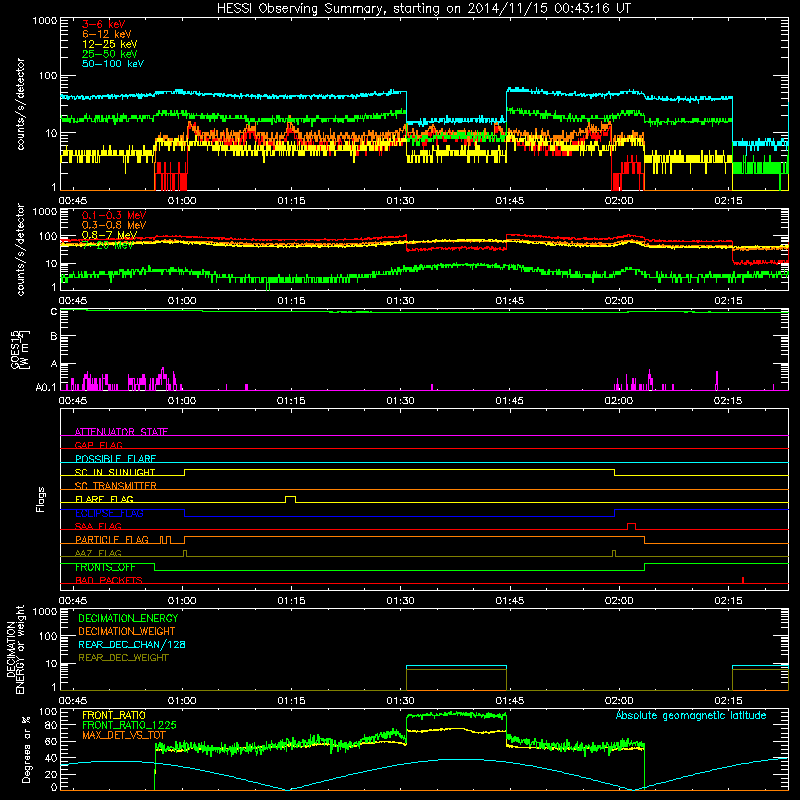Image resolution: width=800 pixels, height=800 pixels.
Task: Click the REAR_DEC_WEIGHT legend label
Action: coord(123,658)
